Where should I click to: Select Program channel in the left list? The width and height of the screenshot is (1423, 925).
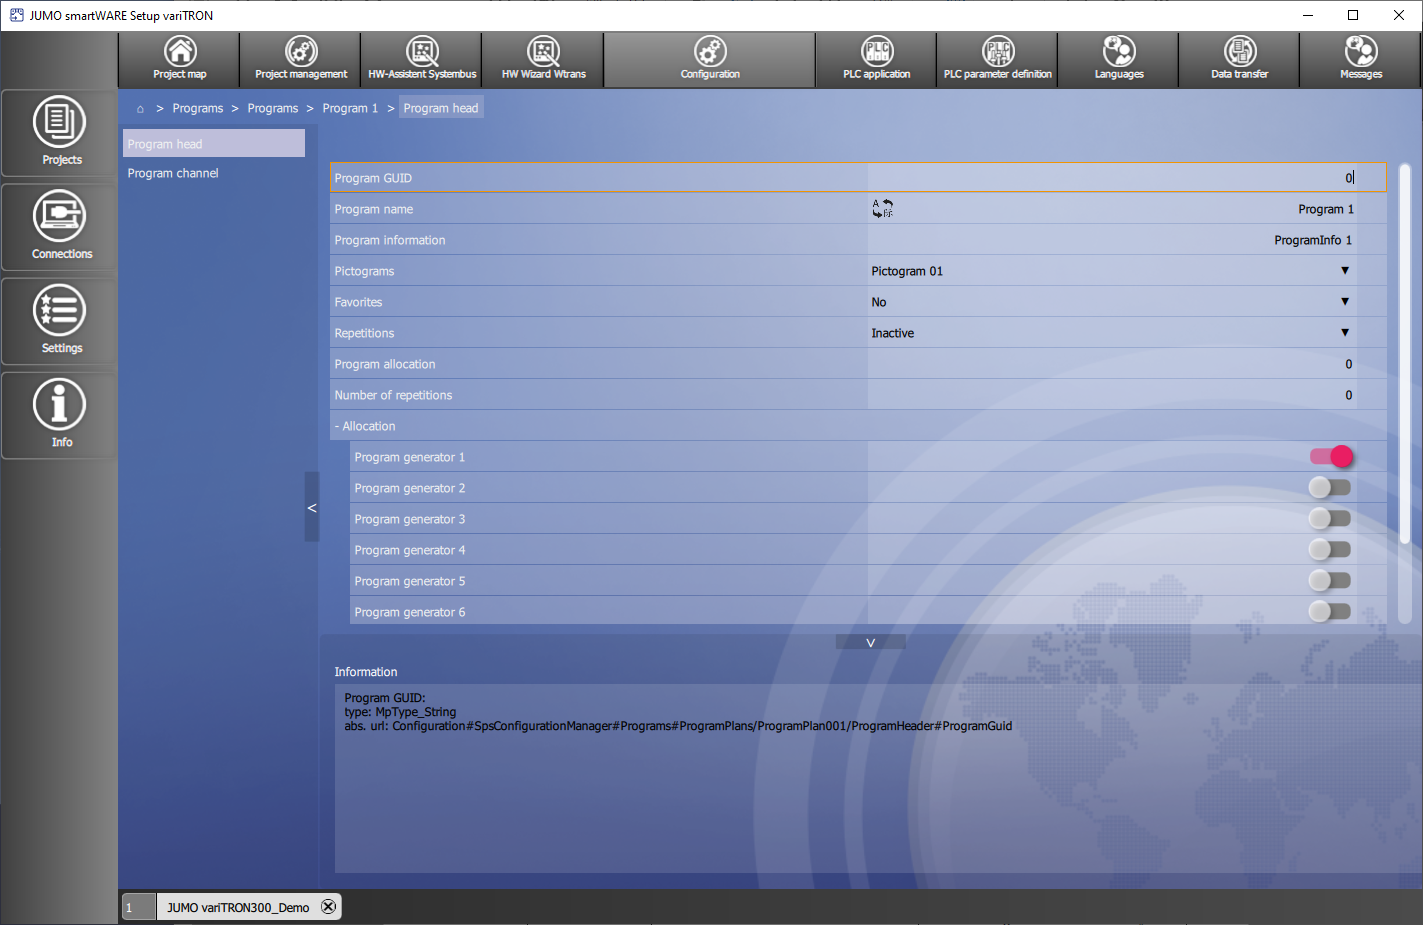[173, 173]
